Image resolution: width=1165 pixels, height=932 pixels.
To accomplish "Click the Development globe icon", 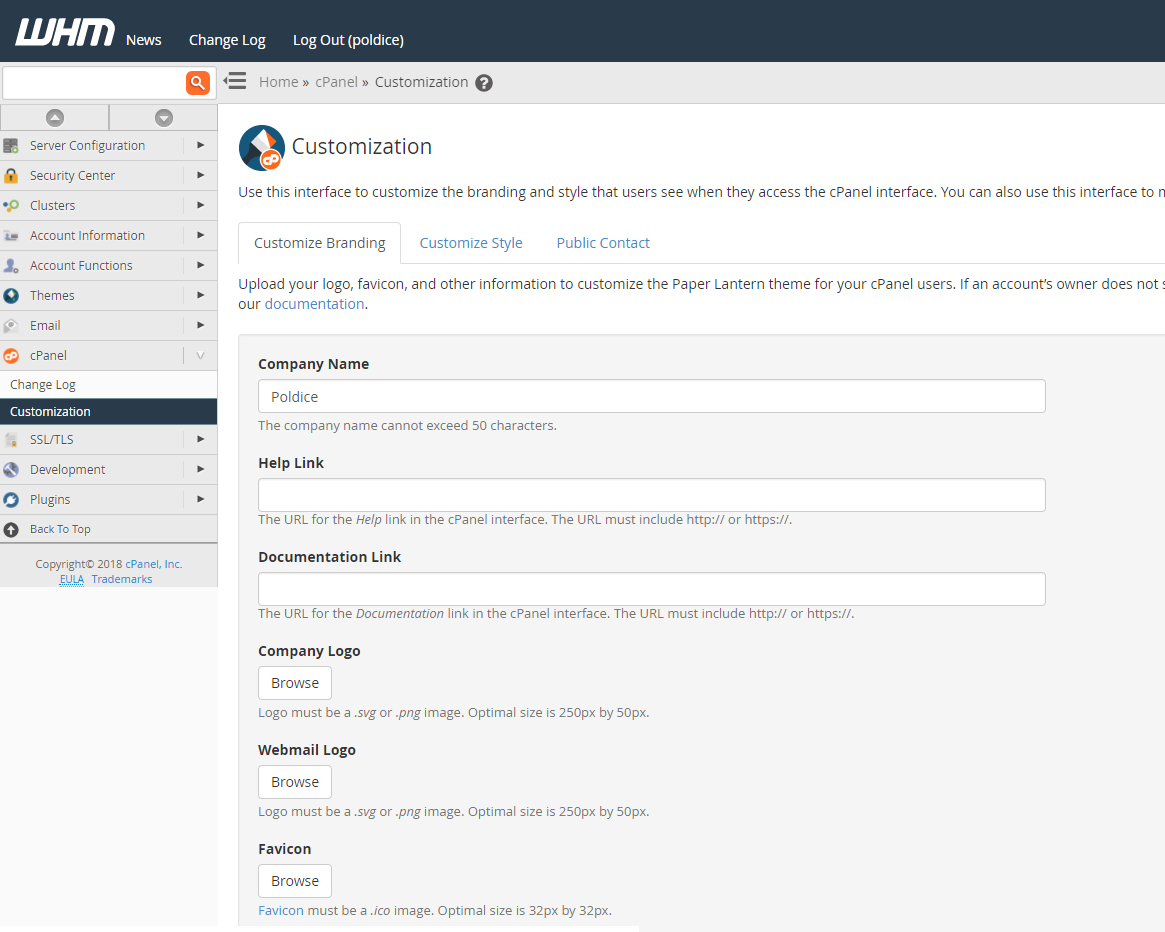I will [11, 470].
